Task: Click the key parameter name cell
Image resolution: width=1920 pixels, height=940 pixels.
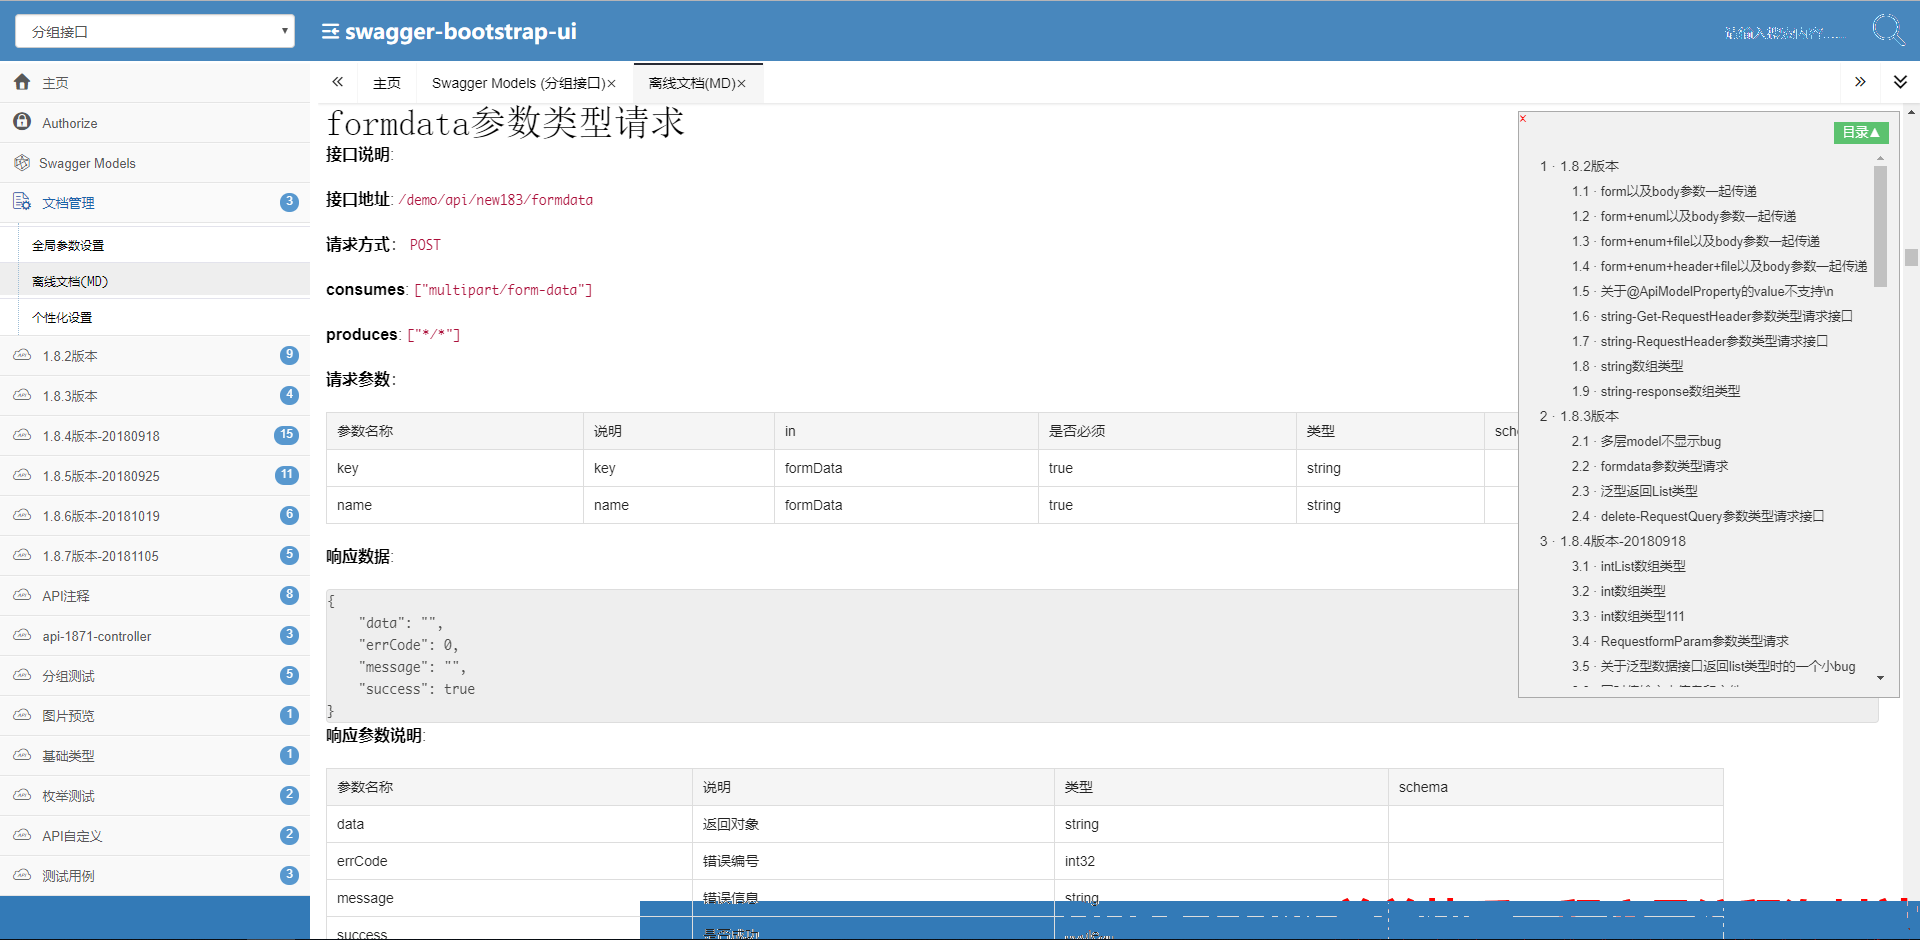Action: 455,468
